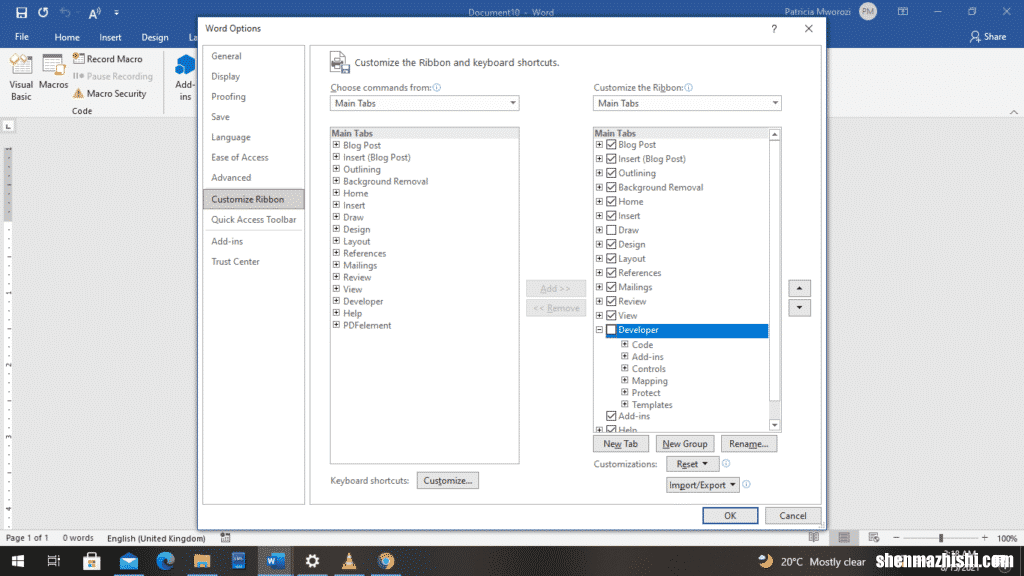
Task: Check the Draw tab checkbox
Action: [x=611, y=231]
